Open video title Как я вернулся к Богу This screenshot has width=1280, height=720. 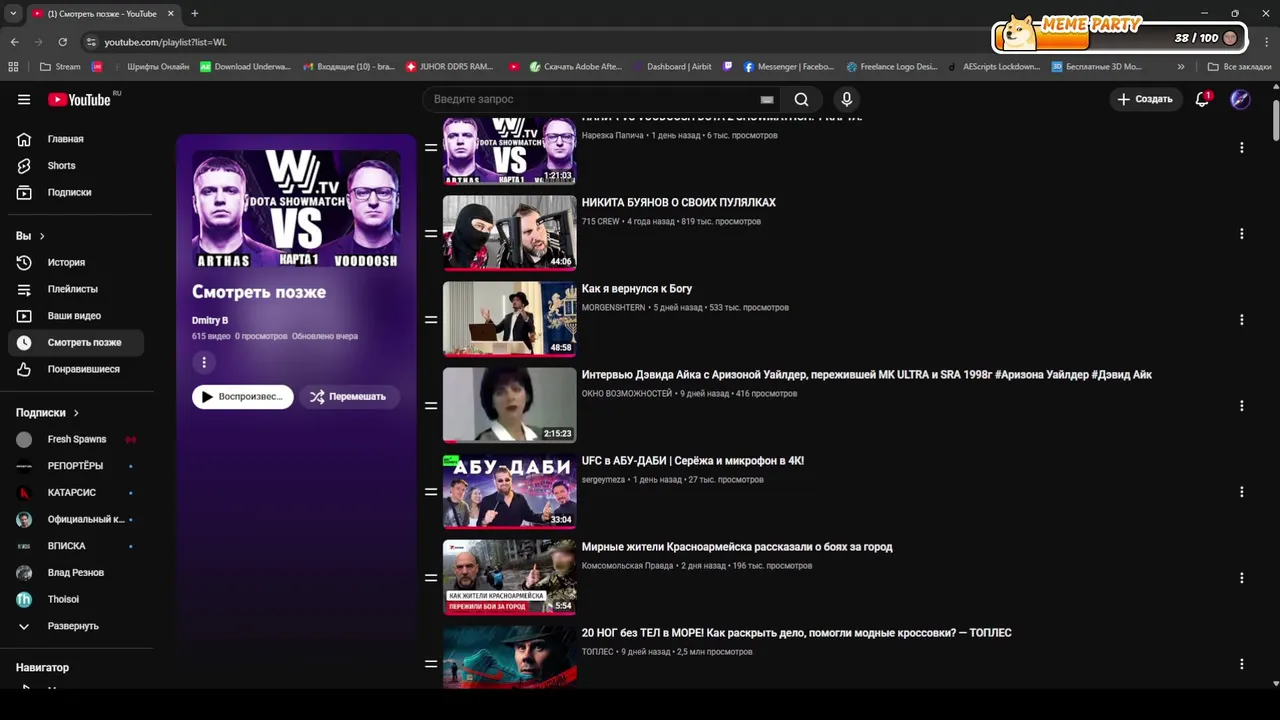[637, 288]
